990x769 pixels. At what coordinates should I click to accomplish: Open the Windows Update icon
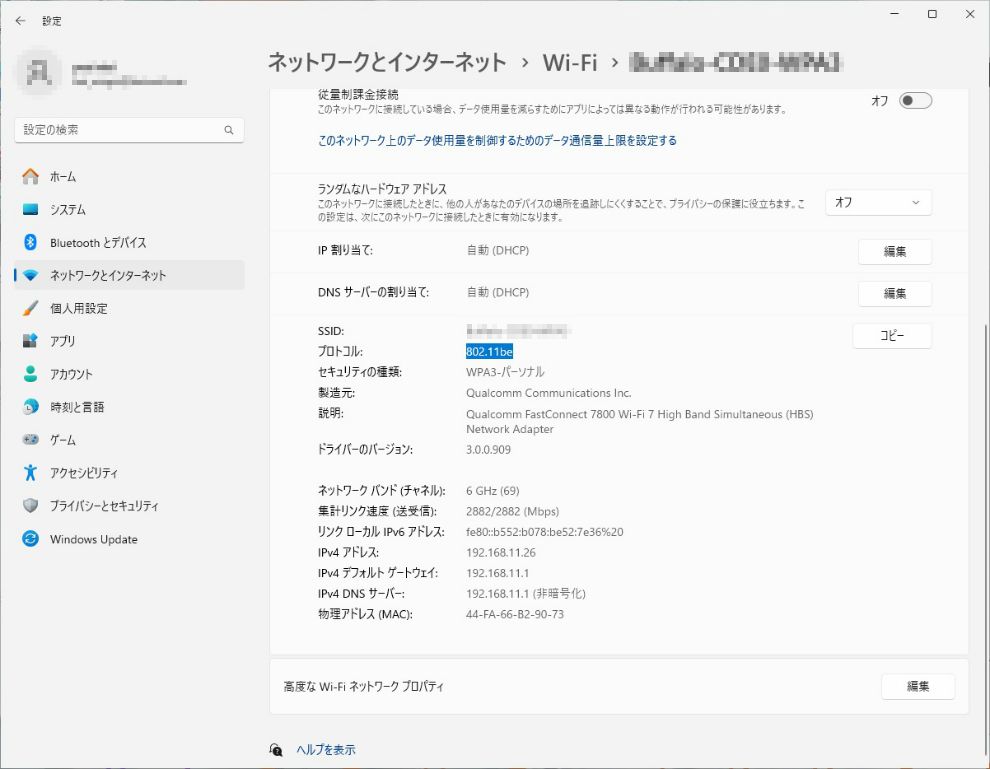30,539
